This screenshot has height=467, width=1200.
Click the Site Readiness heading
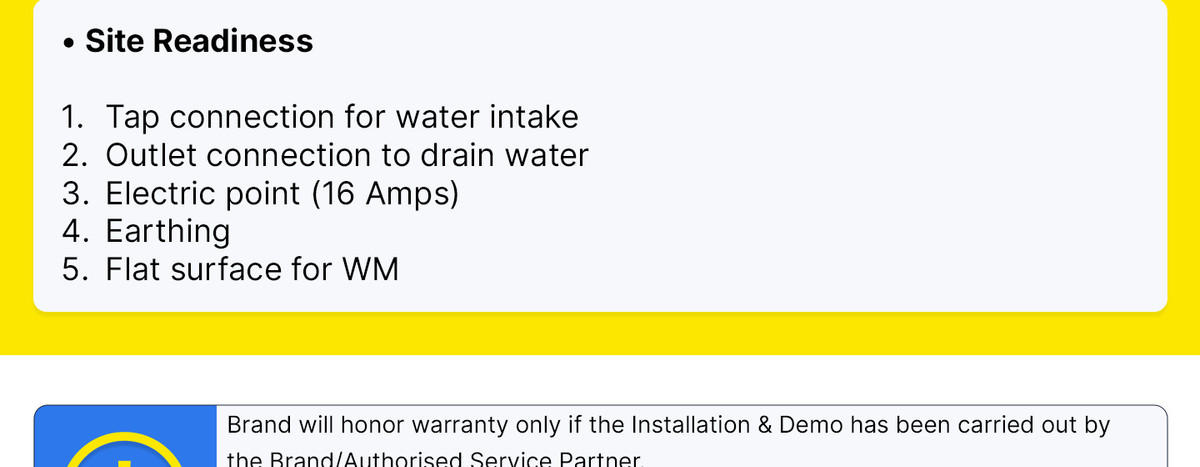pos(199,42)
